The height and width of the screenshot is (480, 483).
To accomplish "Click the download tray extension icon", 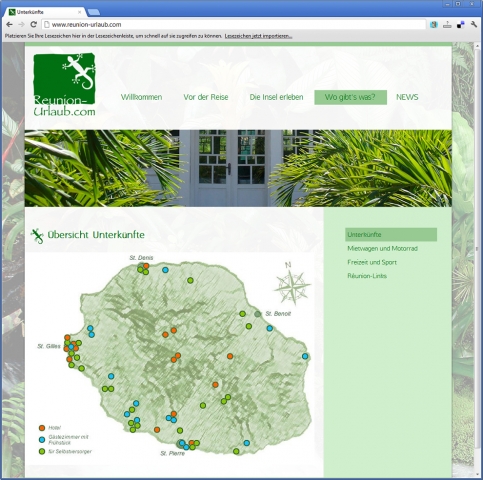I will pos(447,24).
